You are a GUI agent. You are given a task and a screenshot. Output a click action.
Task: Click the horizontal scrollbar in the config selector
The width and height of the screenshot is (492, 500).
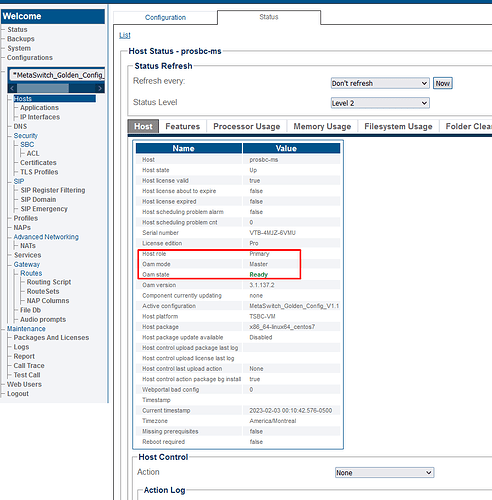coord(43,88)
